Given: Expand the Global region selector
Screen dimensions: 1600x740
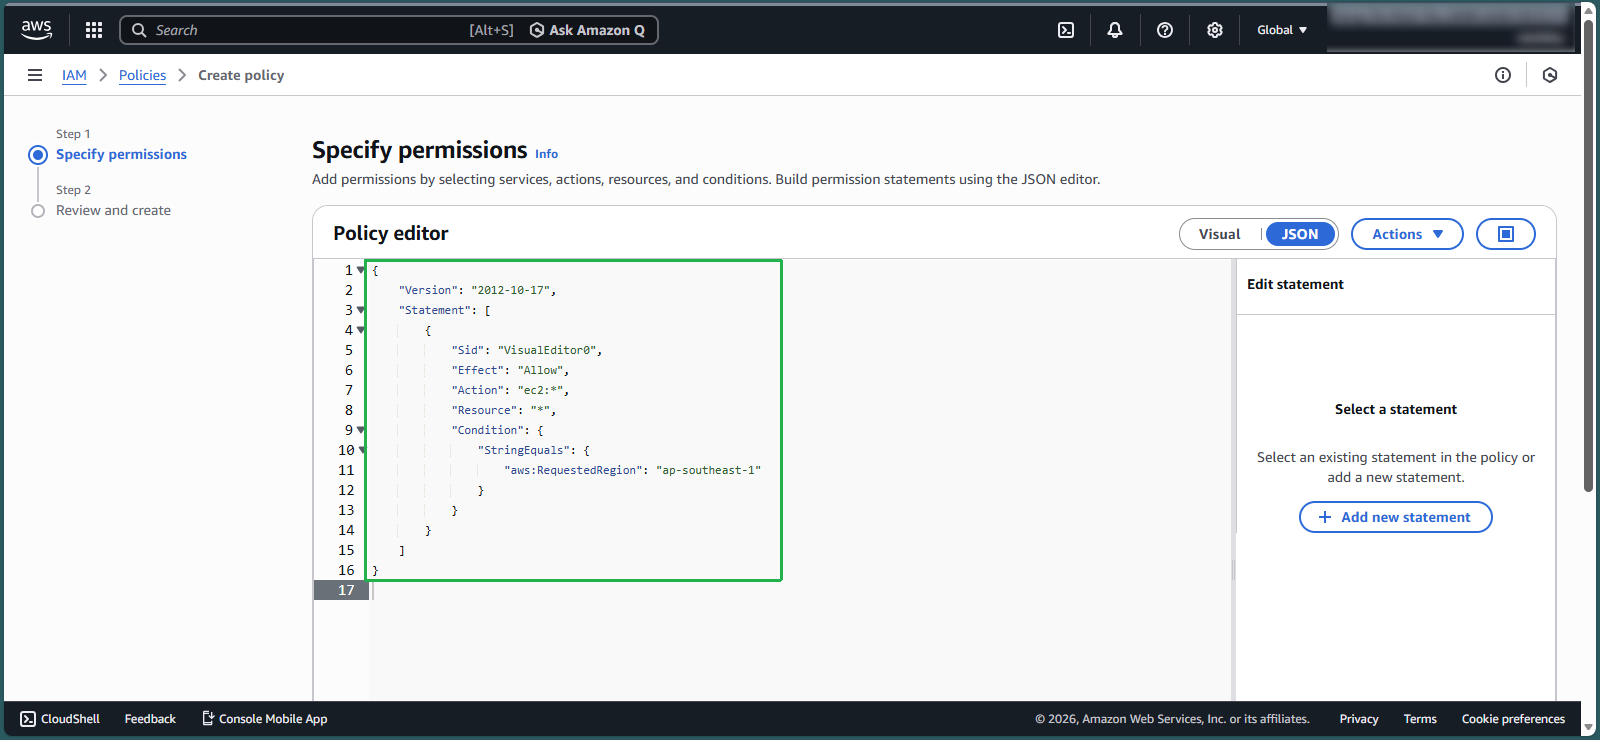Looking at the screenshot, I should tap(1282, 30).
